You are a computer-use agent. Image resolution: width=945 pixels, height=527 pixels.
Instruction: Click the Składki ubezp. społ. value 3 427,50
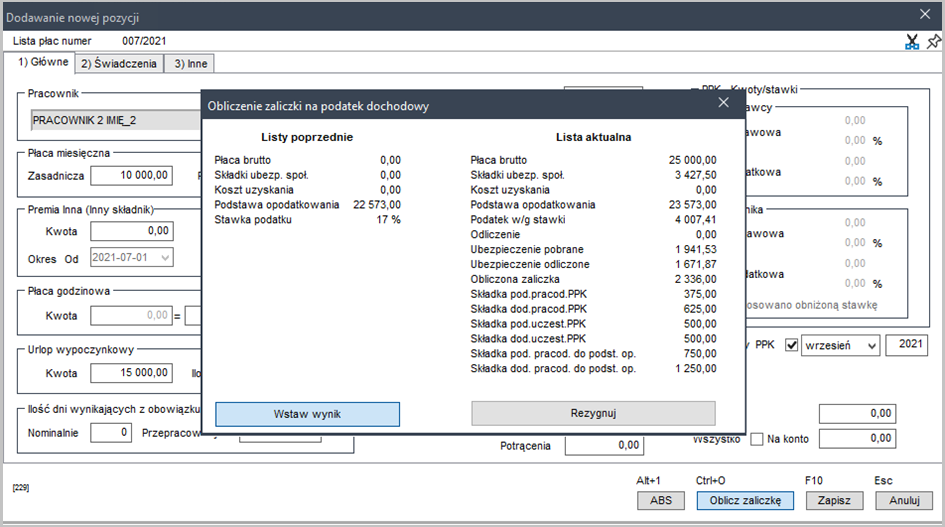(695, 175)
